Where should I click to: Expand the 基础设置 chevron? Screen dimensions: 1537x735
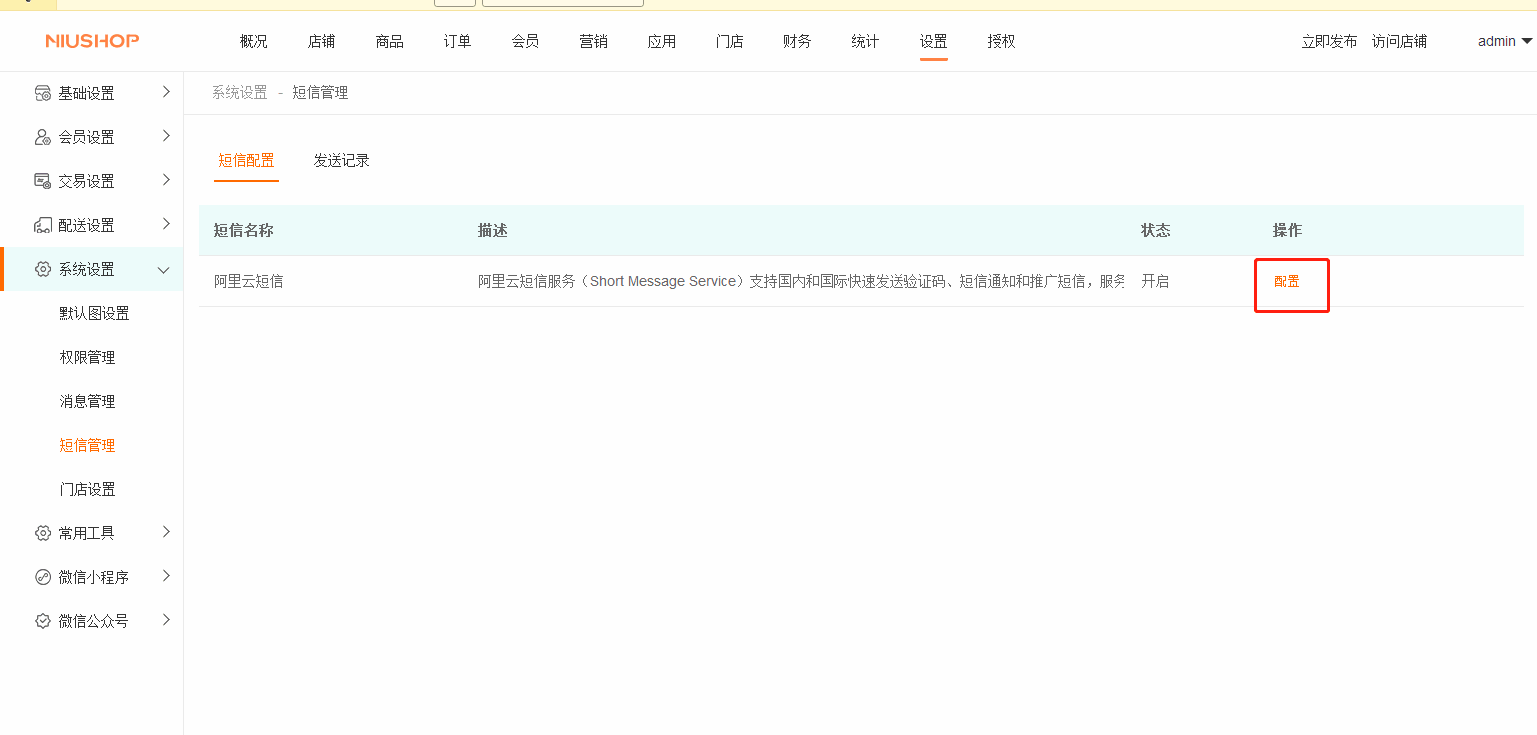coord(166,92)
